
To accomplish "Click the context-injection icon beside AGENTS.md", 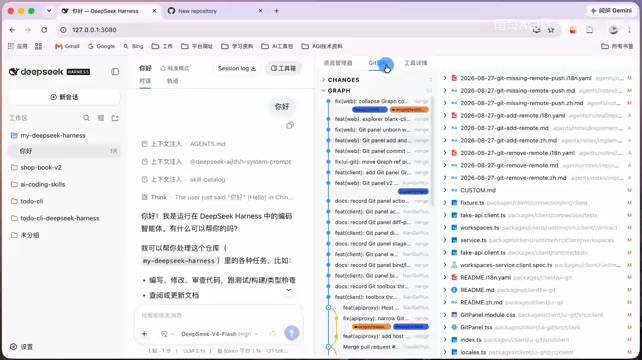I will 144,144.
